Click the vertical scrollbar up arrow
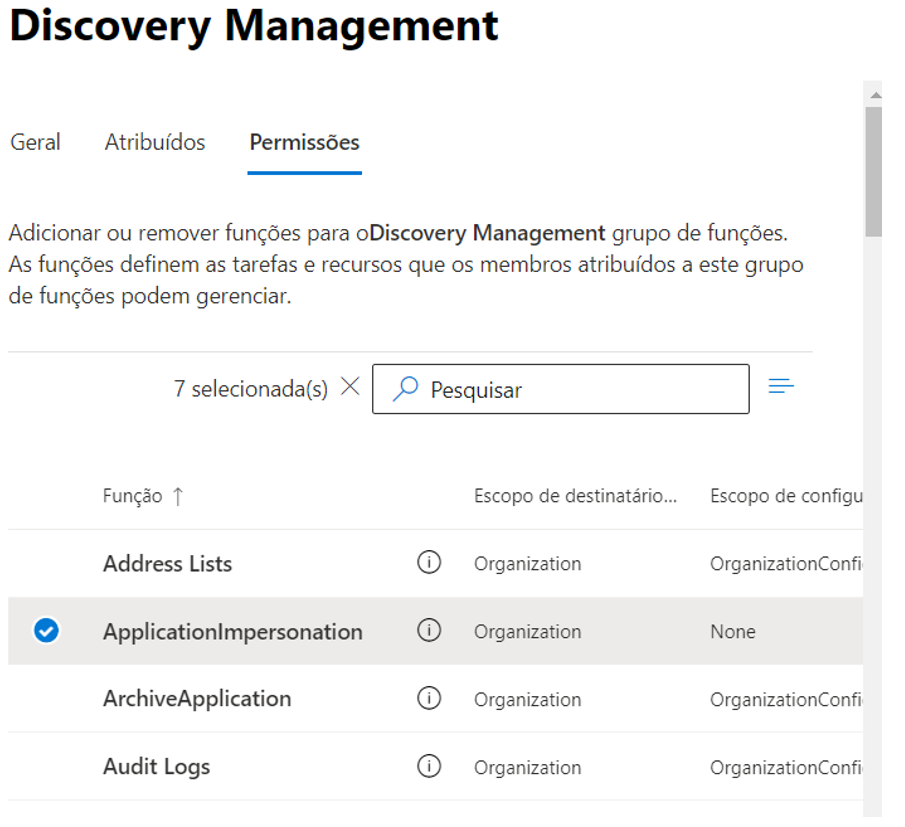Screen dimensions: 905x827 875,95
